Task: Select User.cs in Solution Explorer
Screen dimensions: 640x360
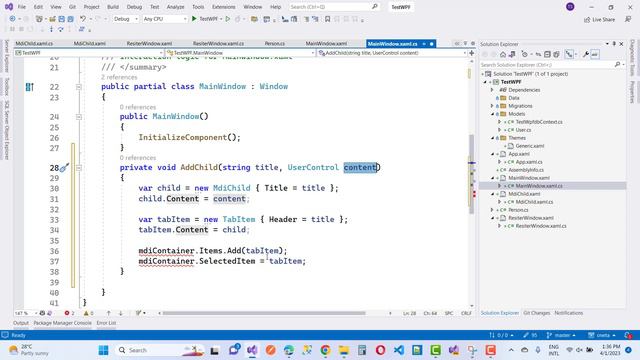Action: click(523, 130)
